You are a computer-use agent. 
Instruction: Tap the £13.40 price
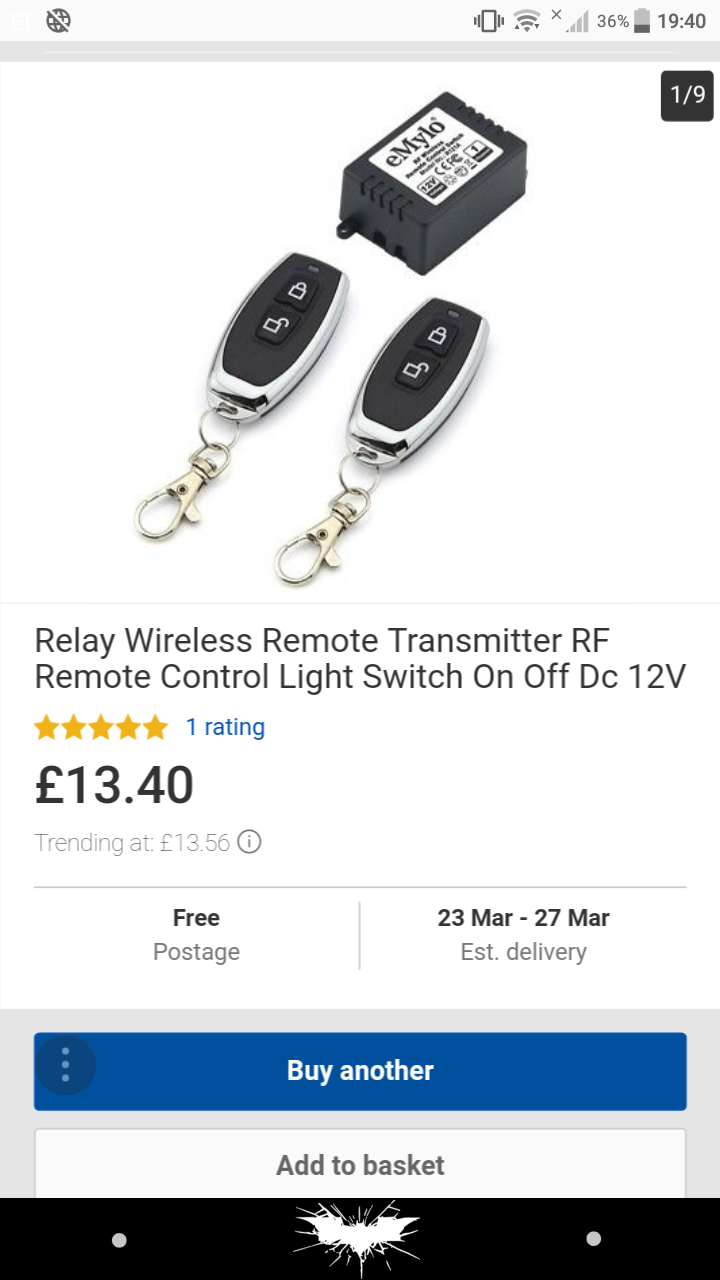114,785
